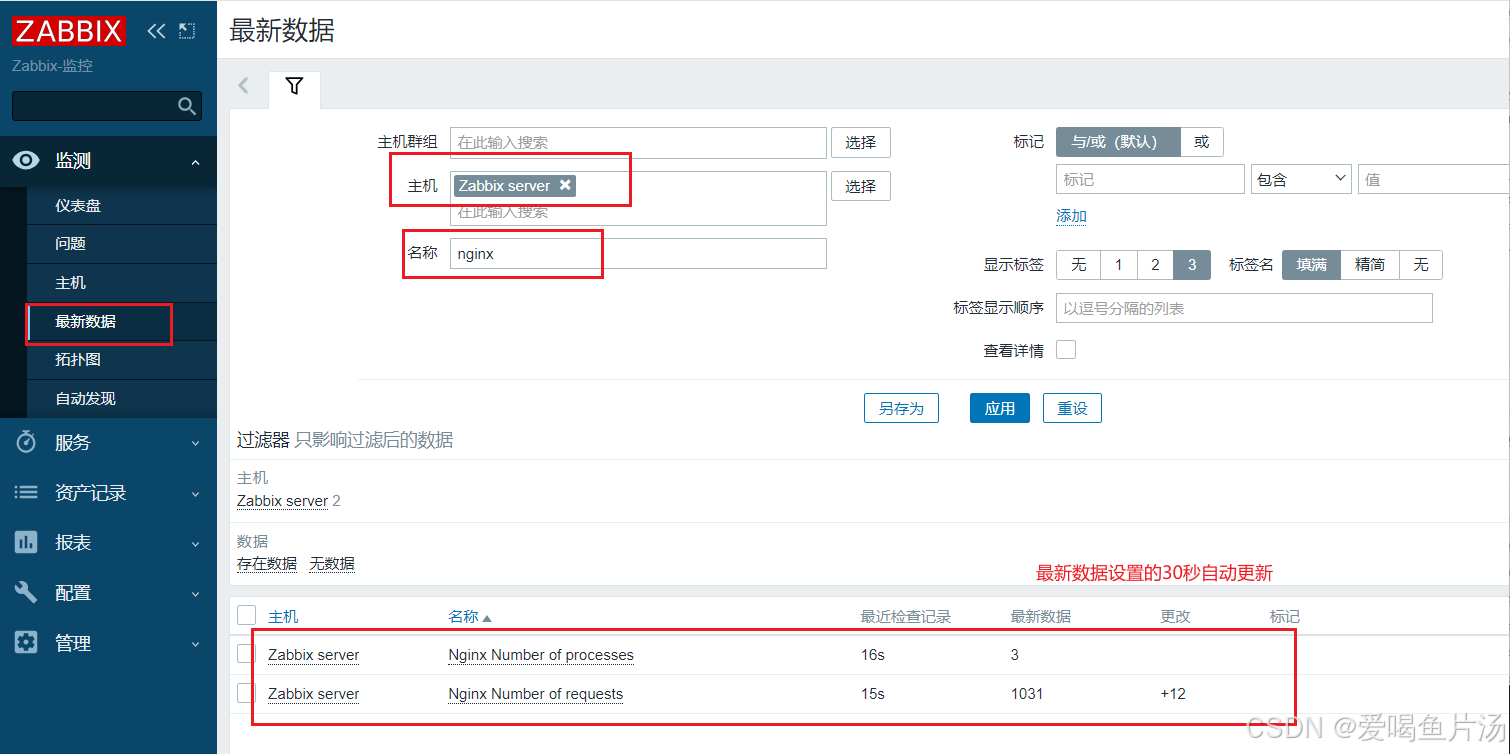The image size is (1510, 754).
Task: Tick the select-all checkbox in table header
Action: (x=246, y=615)
